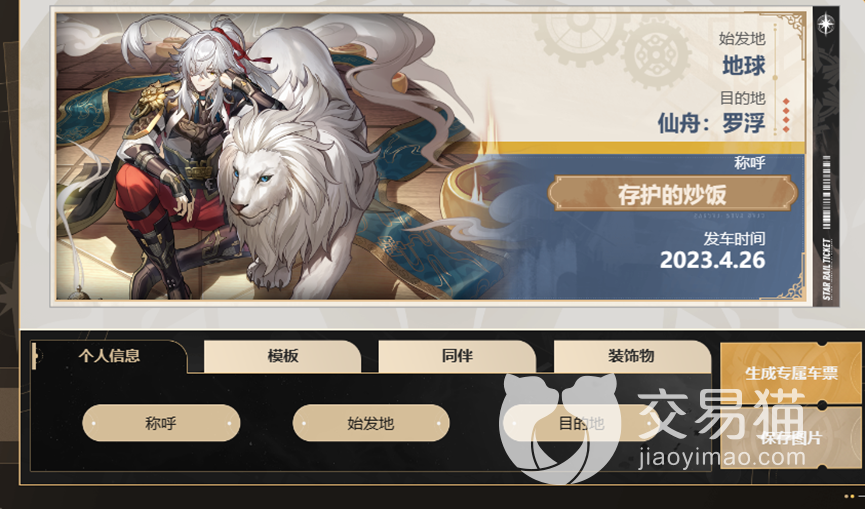Click the destination text 仙舟：罗浮
The image size is (865, 509).
[712, 122]
